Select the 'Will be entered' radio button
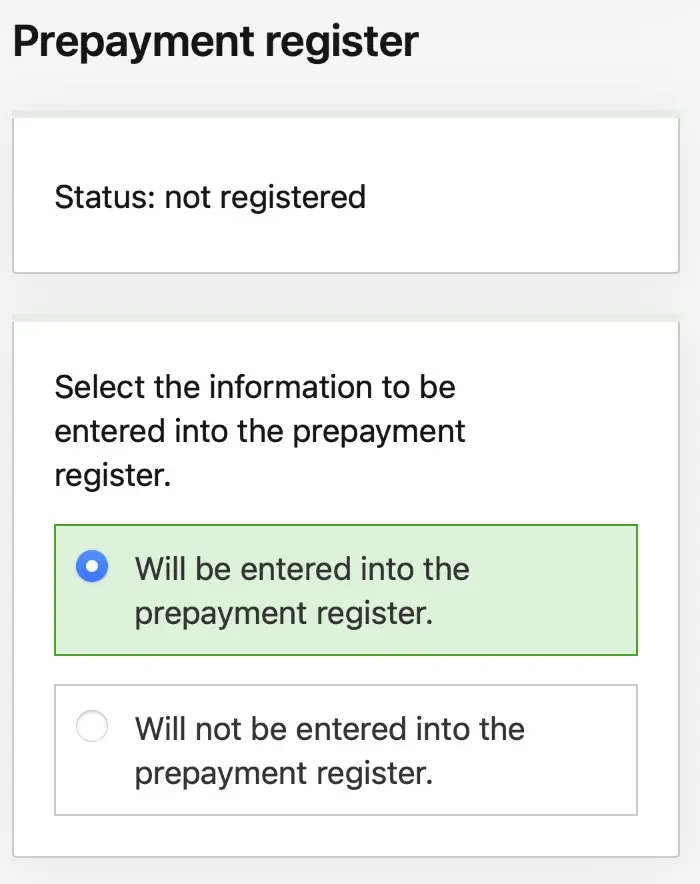The width and height of the screenshot is (700, 884). tap(92, 566)
